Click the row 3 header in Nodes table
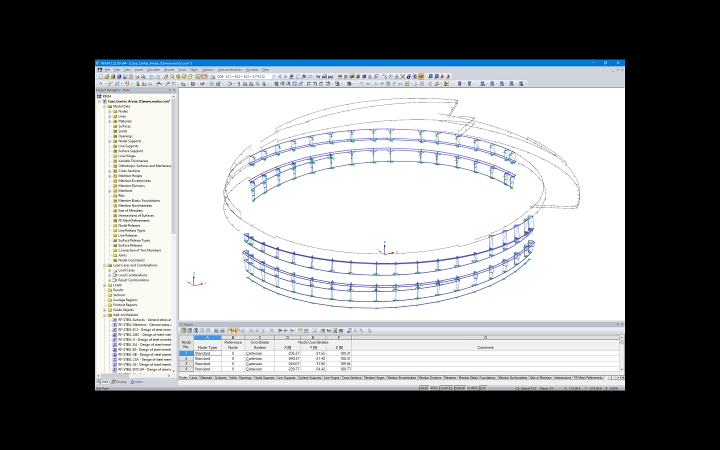The height and width of the screenshot is (450, 720). pyautogui.click(x=186, y=364)
